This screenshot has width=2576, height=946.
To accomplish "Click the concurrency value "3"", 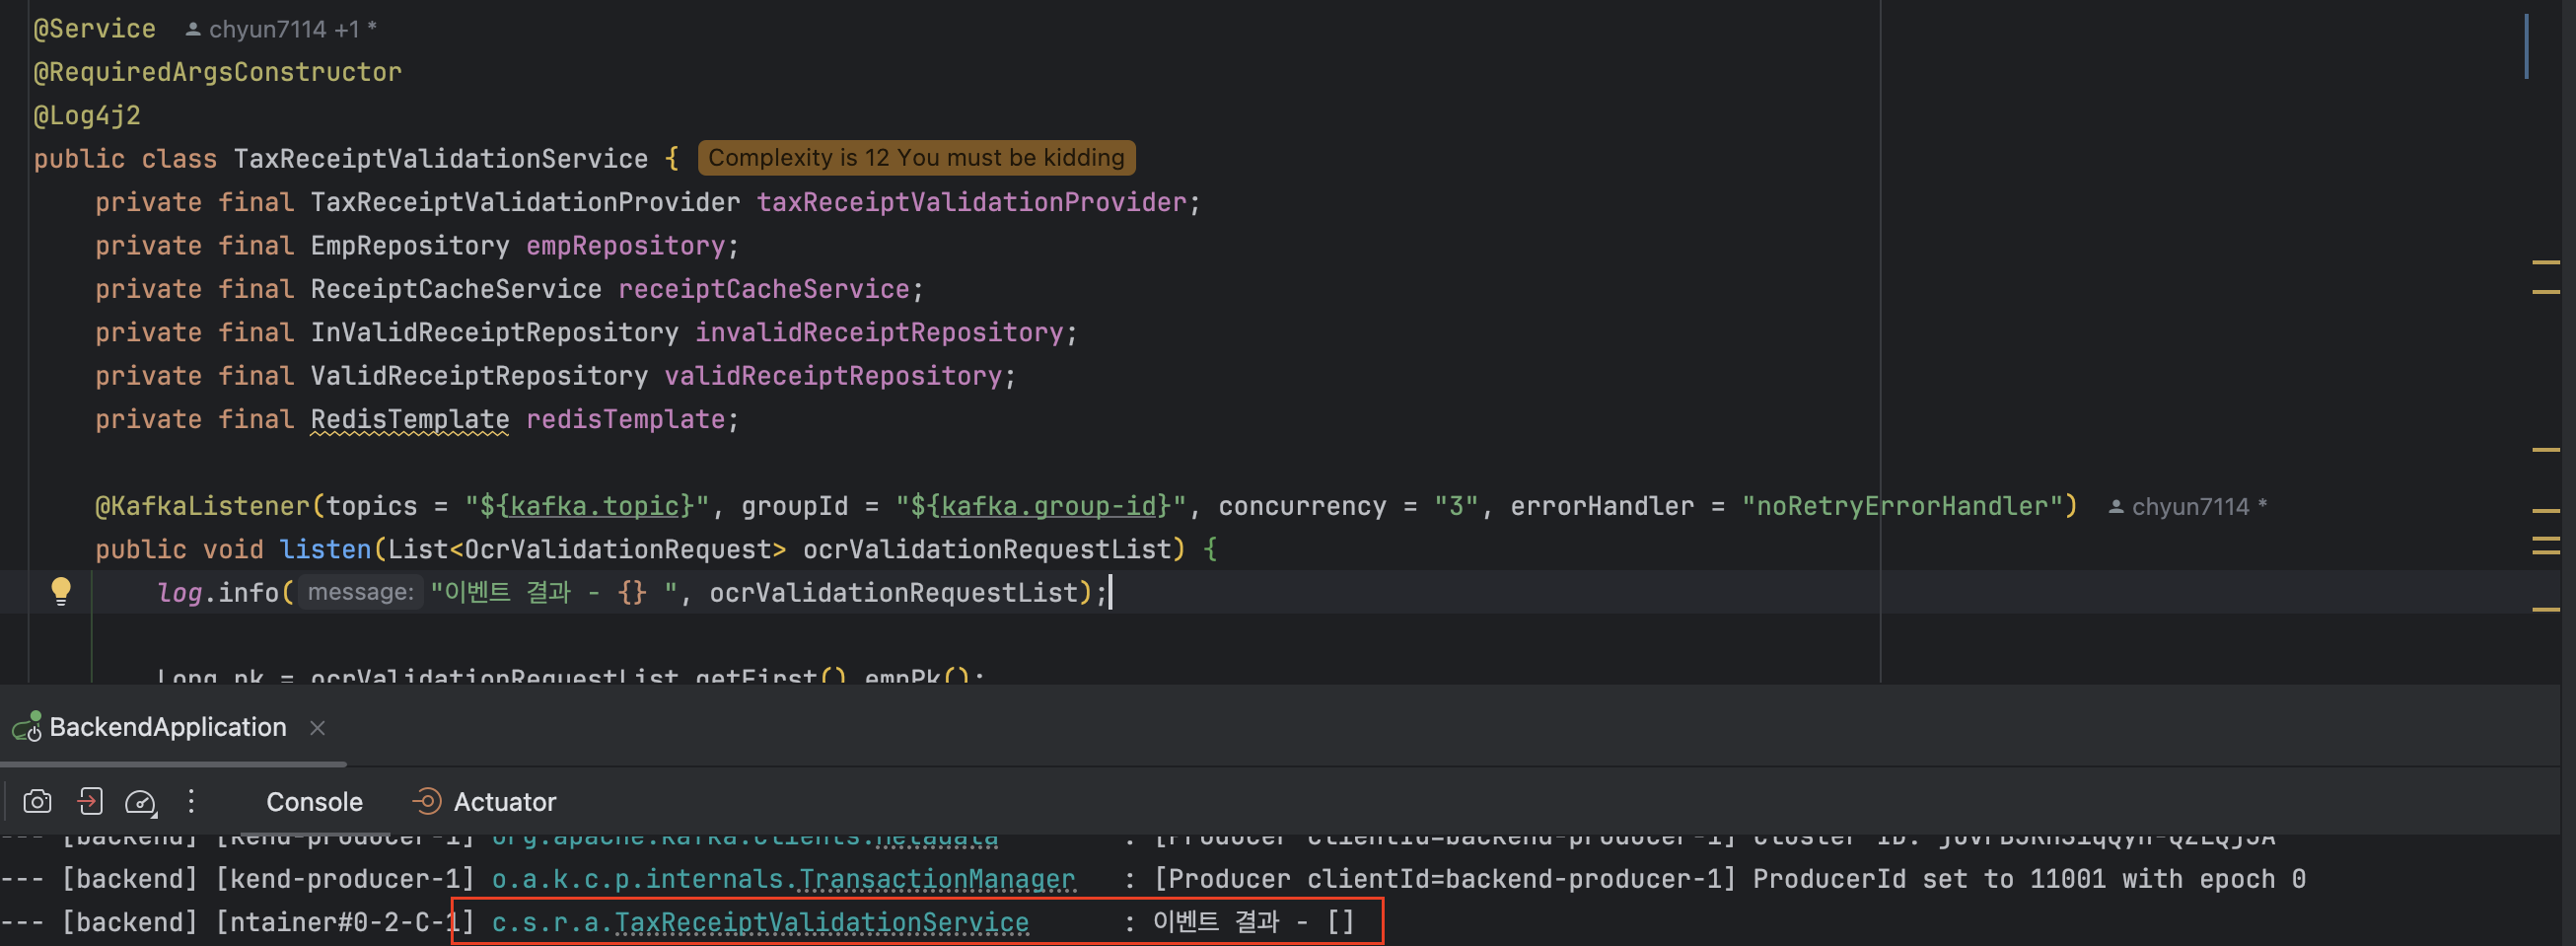I will pyautogui.click(x=1456, y=506).
